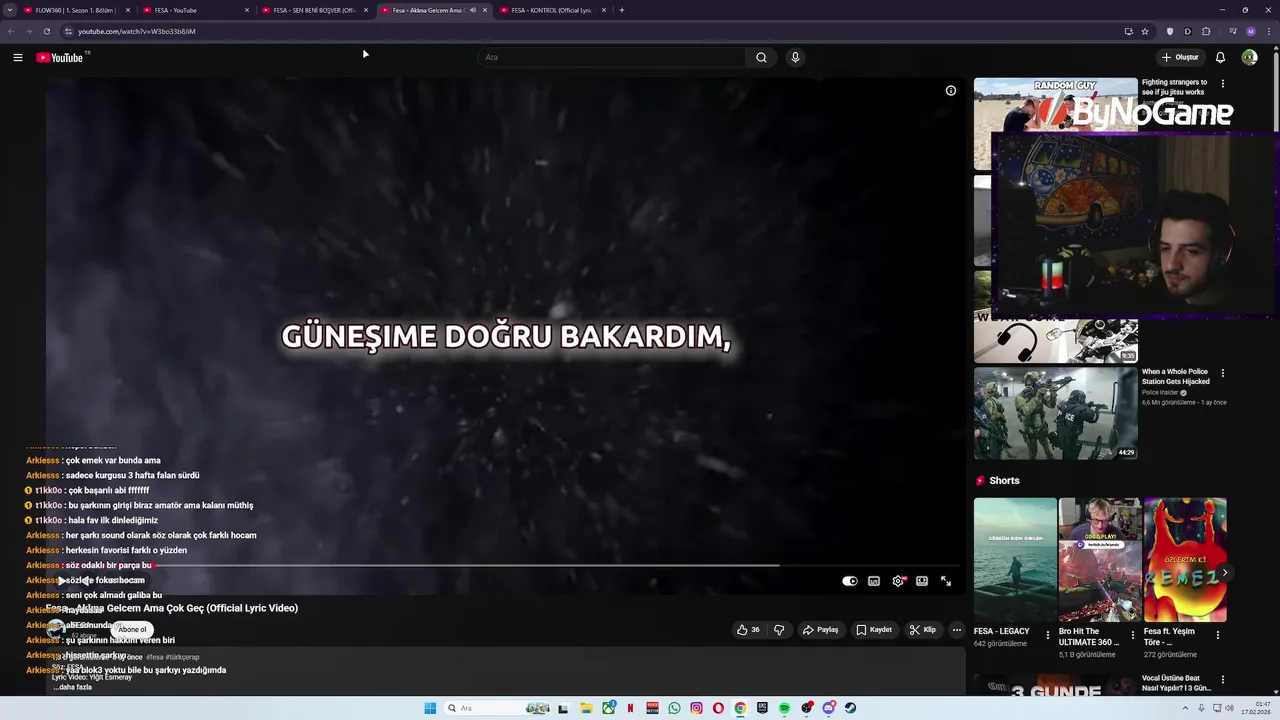Switch to theater mode view

(x=922, y=581)
